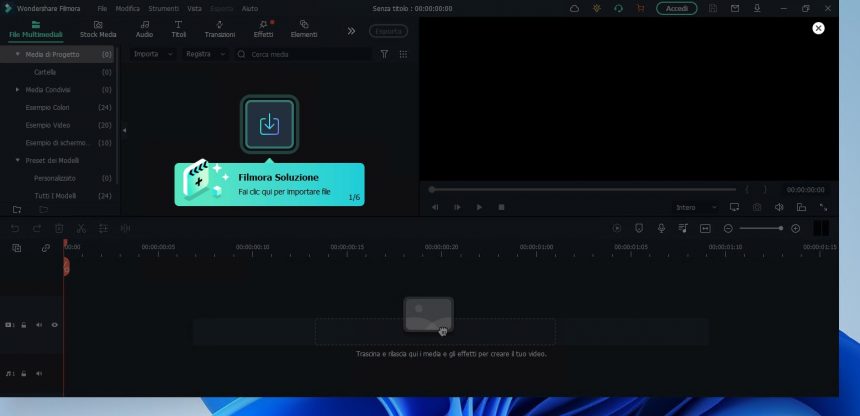Open the Modifica menu
The image size is (860, 416).
click(x=127, y=9)
